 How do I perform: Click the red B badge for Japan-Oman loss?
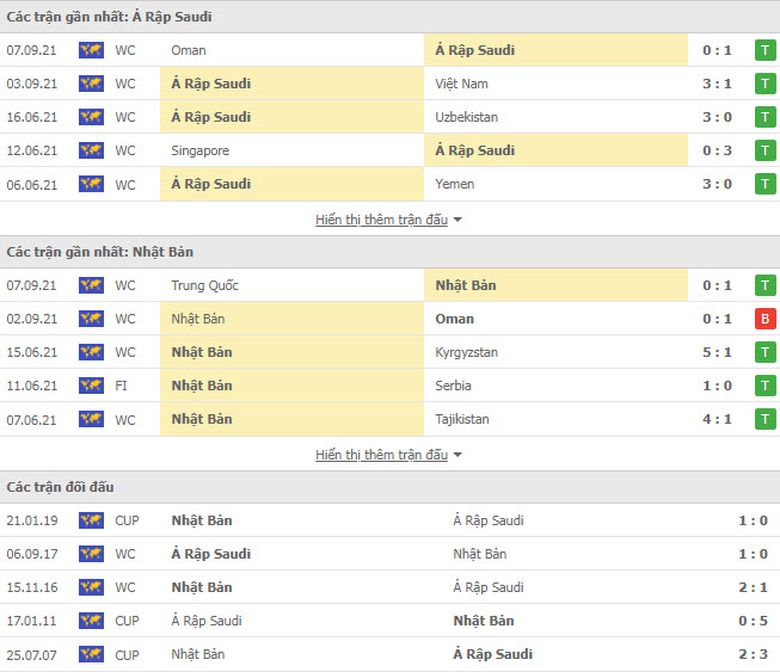coord(765,319)
